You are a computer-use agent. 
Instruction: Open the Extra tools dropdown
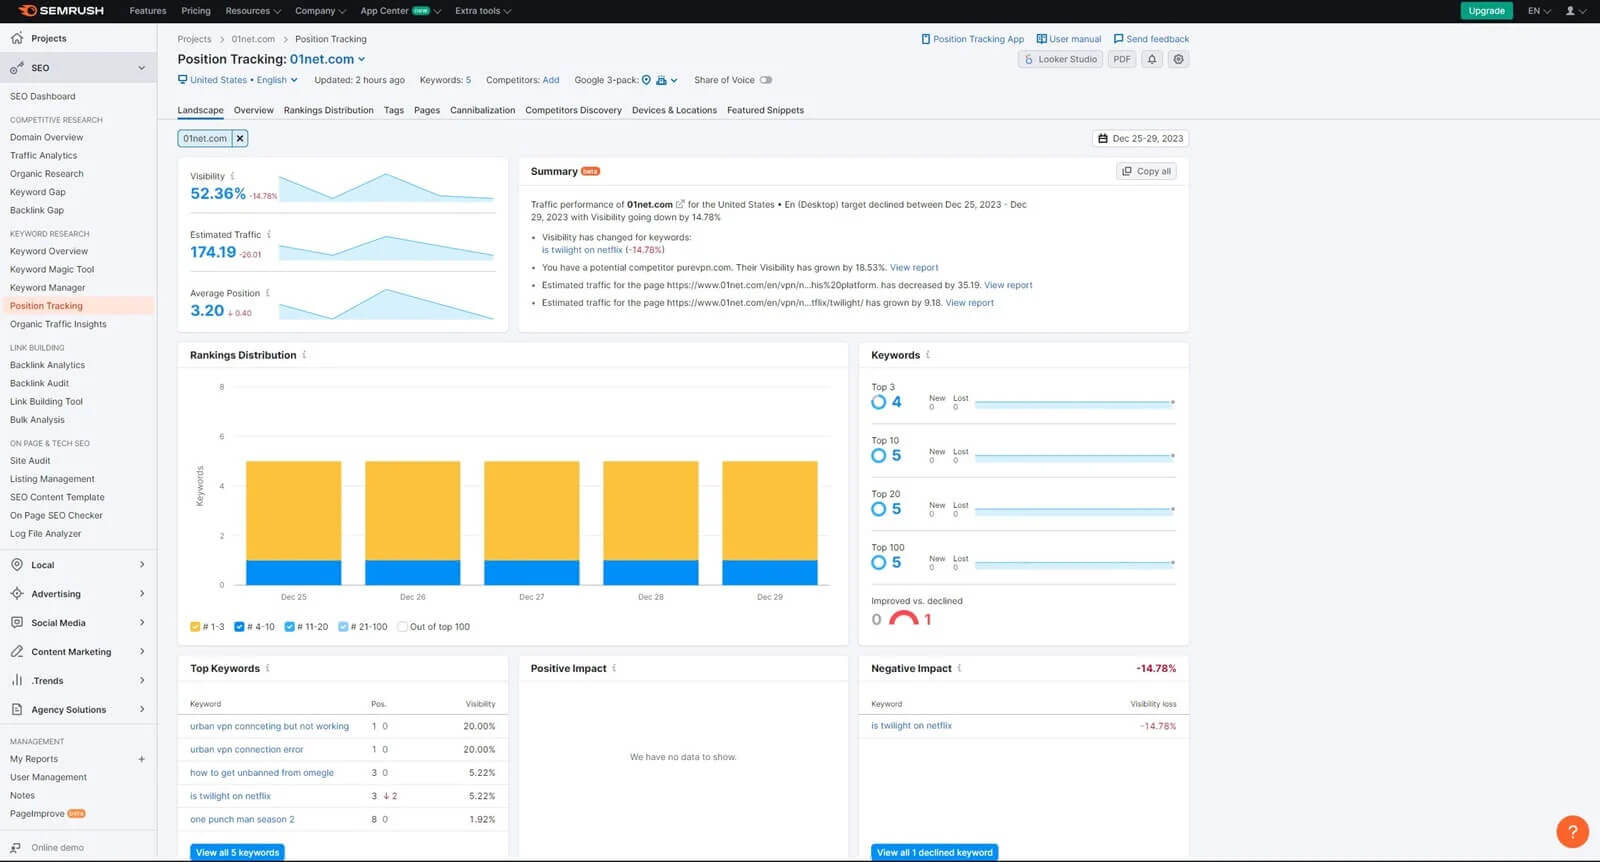(x=483, y=11)
